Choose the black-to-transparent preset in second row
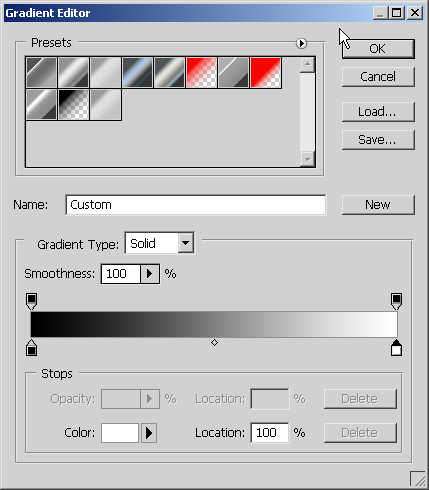Image resolution: width=429 pixels, height=490 pixels. pyautogui.click(x=74, y=104)
